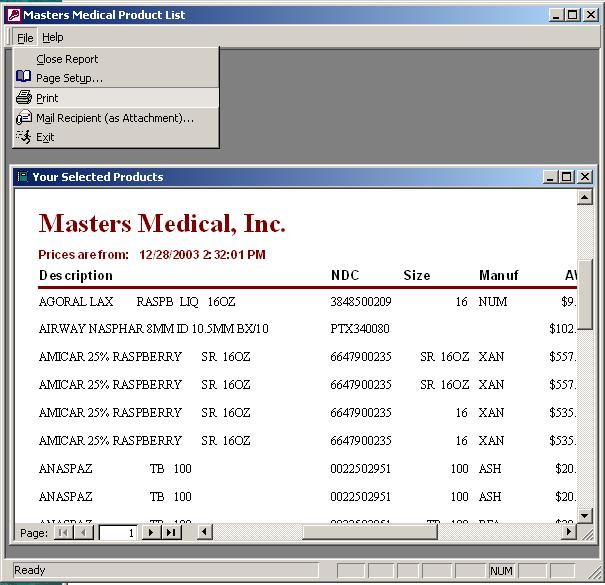This screenshot has width=605, height=585.
Task: Click vertical scrollbar down arrow
Action: [x=585, y=515]
